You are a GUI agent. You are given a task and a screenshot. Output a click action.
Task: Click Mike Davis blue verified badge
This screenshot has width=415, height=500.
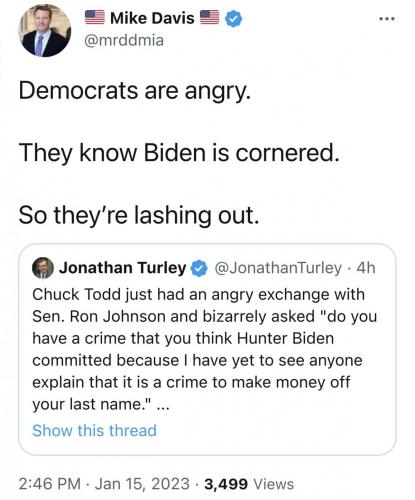(234, 18)
